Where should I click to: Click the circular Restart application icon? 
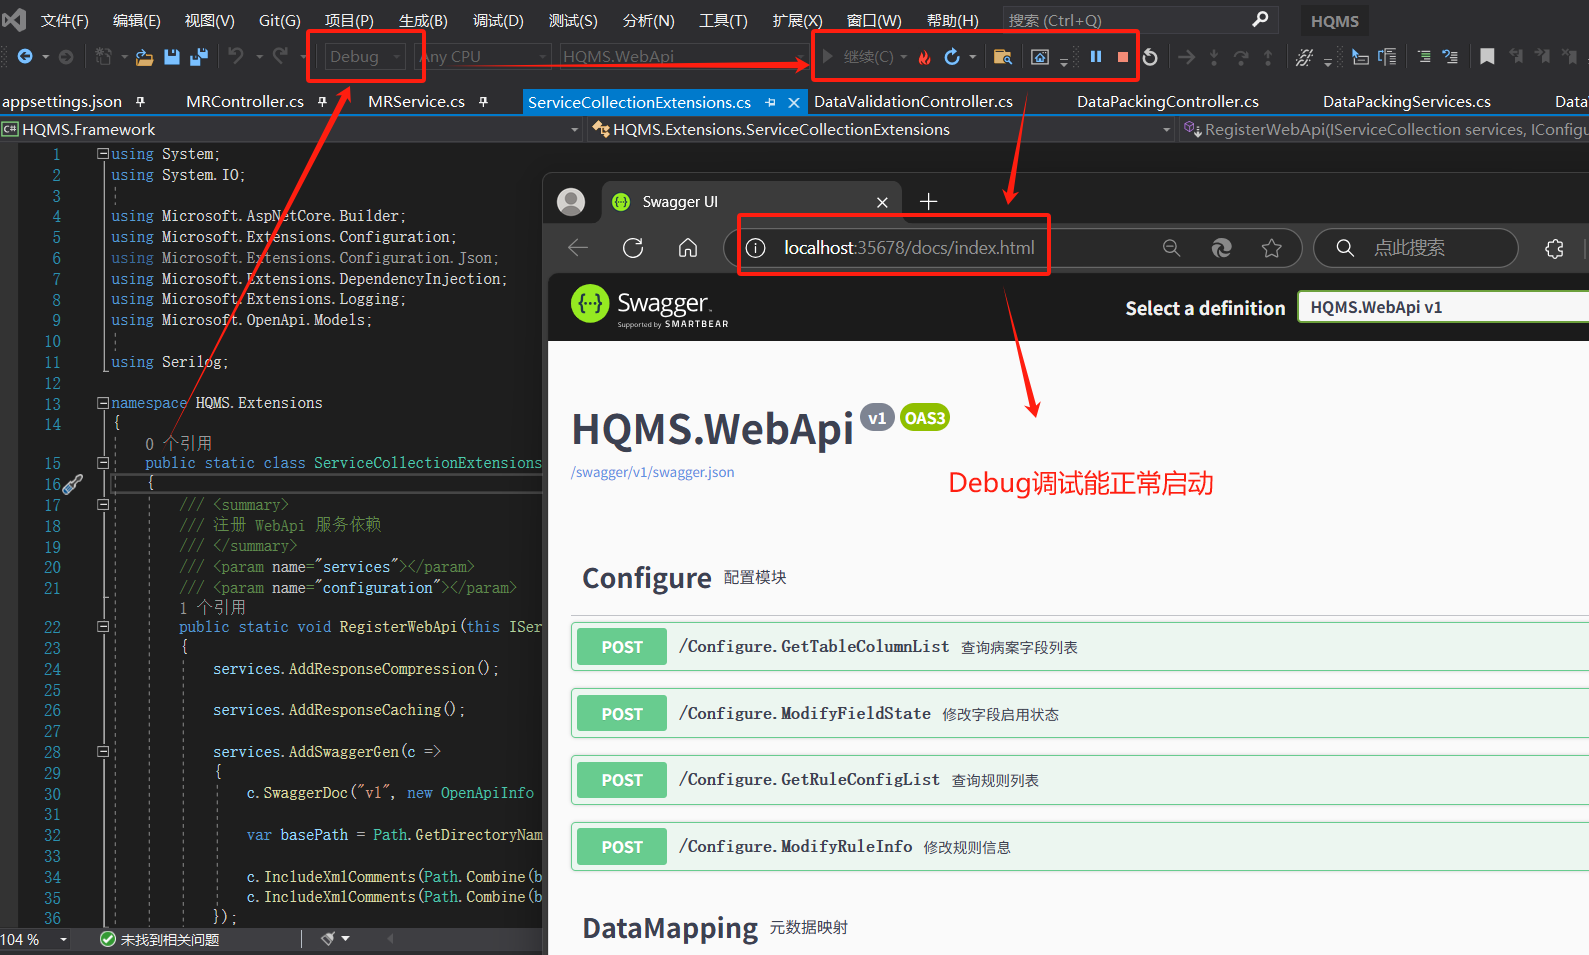click(x=952, y=57)
